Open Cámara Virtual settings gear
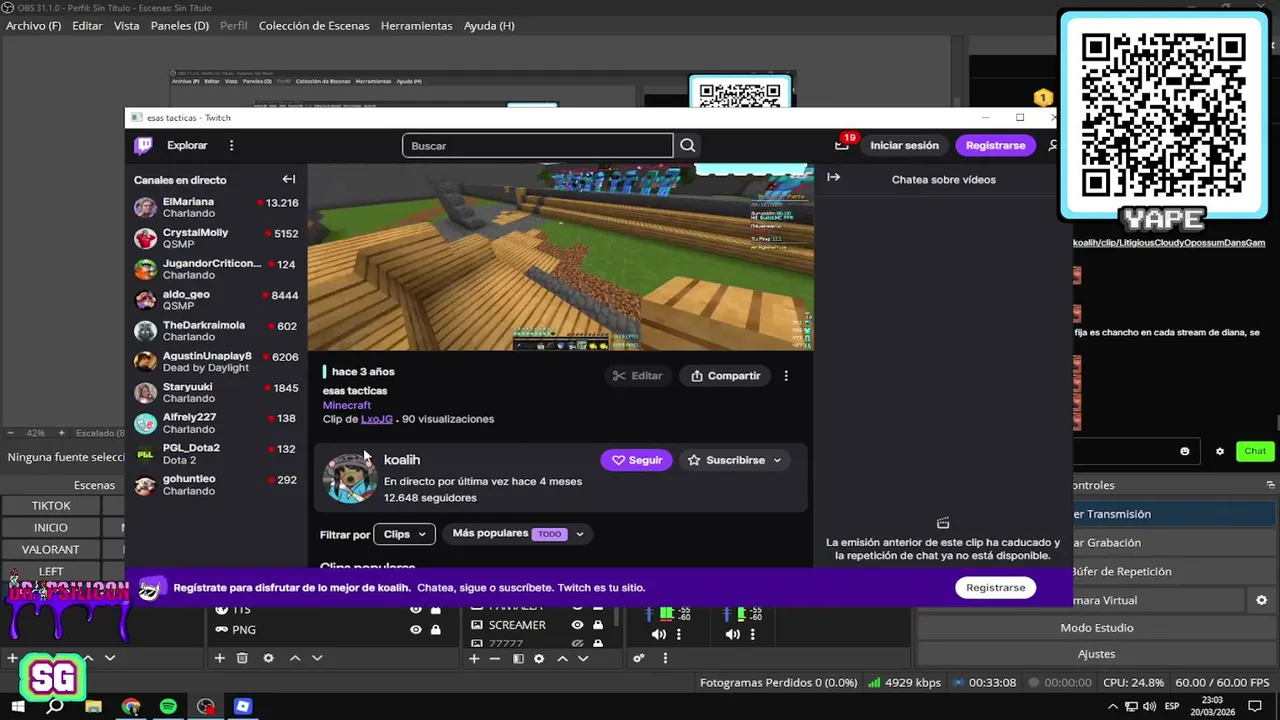The height and width of the screenshot is (720, 1280). pos(1261,600)
